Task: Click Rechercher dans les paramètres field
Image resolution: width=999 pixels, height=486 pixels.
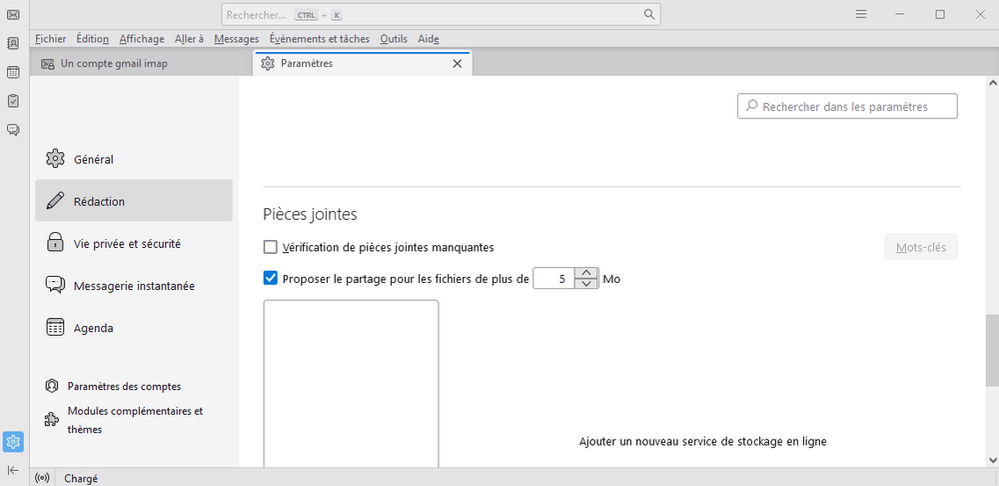Action: pyautogui.click(x=847, y=106)
